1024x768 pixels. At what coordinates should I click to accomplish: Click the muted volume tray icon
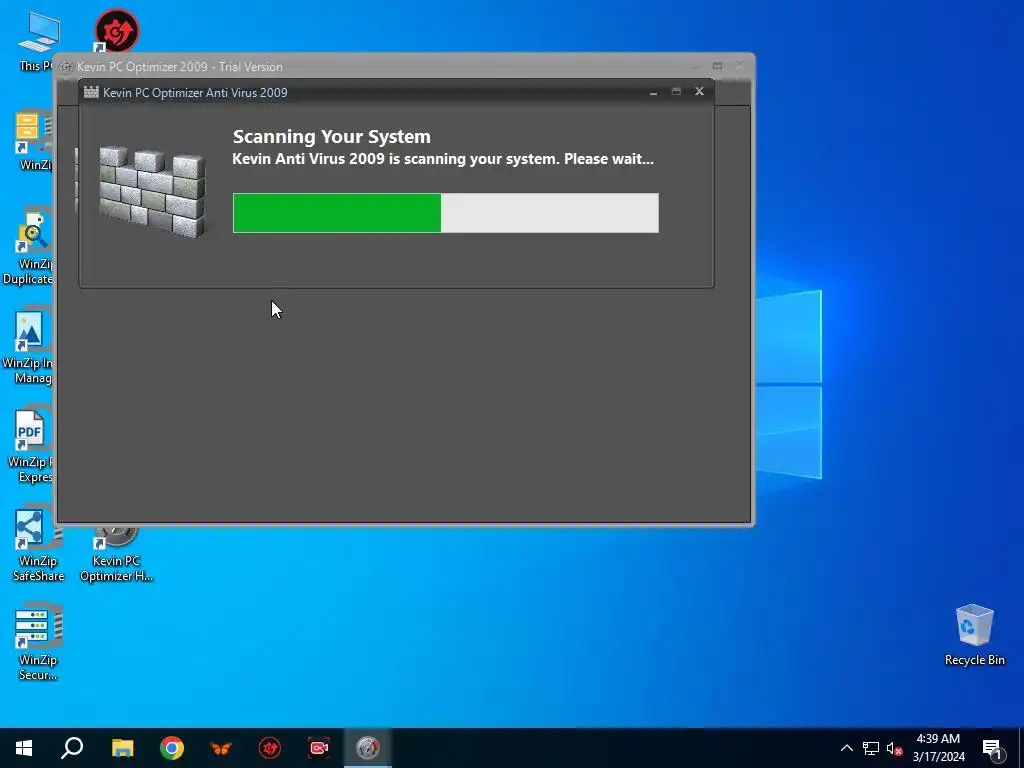[x=894, y=748]
